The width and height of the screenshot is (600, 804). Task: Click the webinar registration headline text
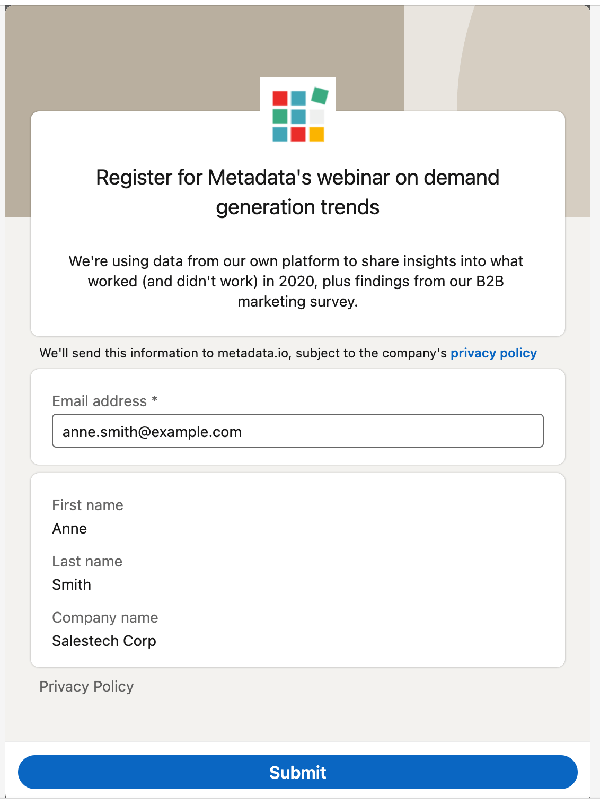pyautogui.click(x=298, y=192)
